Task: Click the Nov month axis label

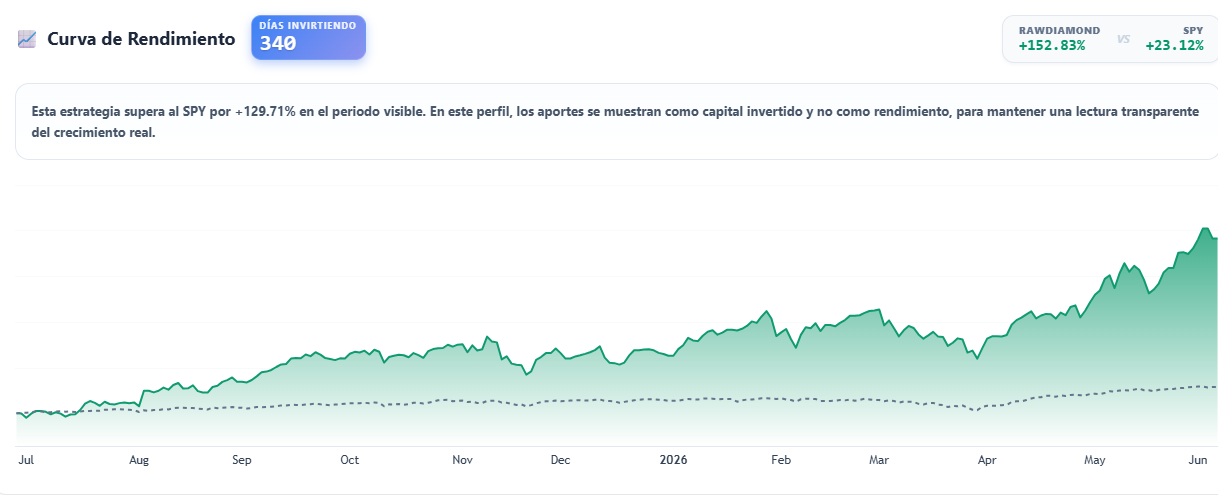Action: click(x=462, y=460)
